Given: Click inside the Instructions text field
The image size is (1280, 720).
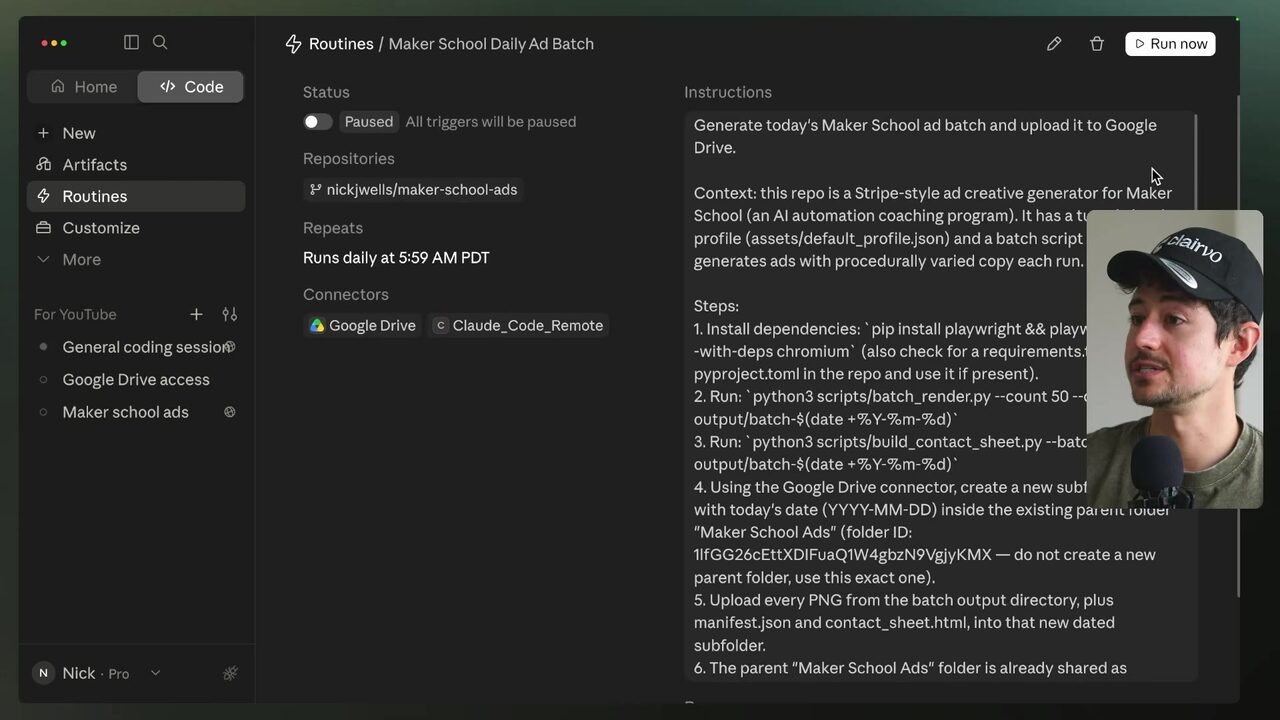Looking at the screenshot, I should pos(940,396).
